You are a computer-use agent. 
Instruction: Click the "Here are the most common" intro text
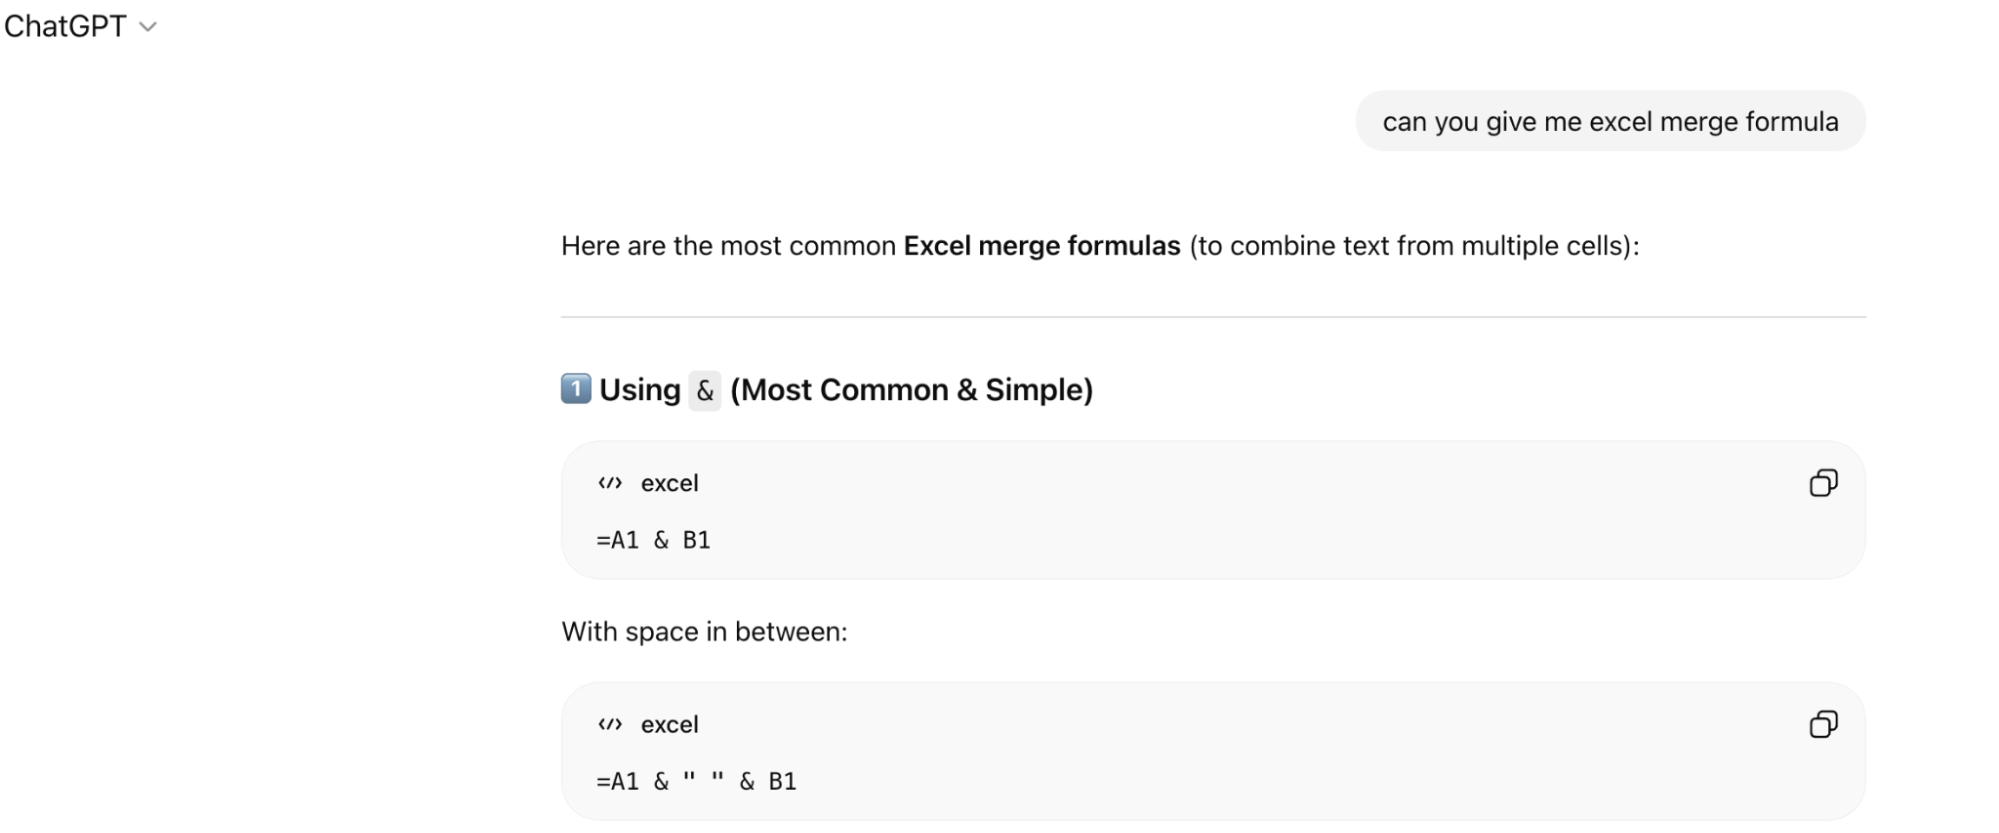click(x=728, y=246)
